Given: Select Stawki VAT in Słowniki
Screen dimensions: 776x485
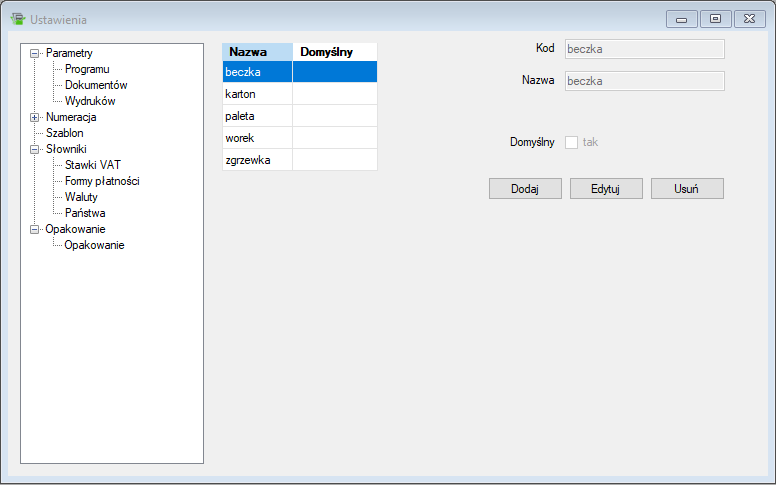Looking at the screenshot, I should point(93,165).
